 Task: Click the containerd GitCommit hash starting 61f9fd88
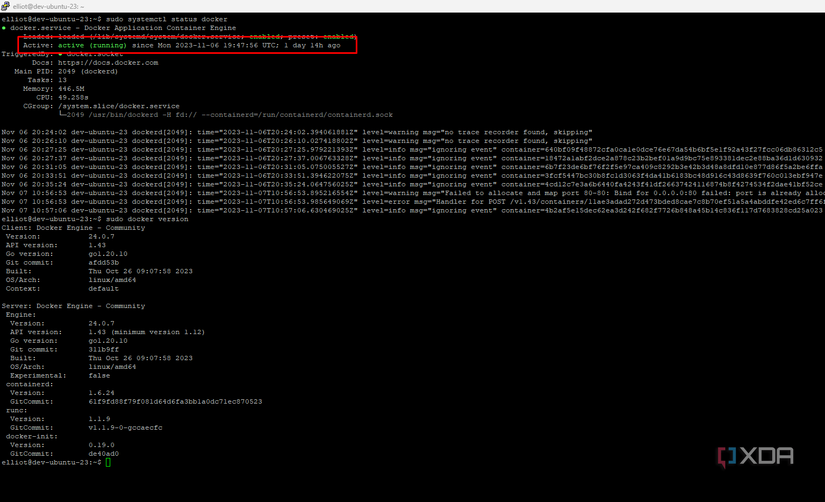click(x=175, y=401)
